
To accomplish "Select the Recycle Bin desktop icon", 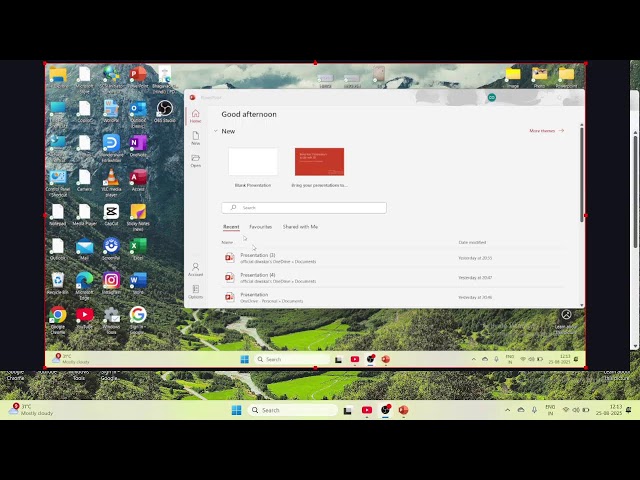I will click(x=58, y=283).
